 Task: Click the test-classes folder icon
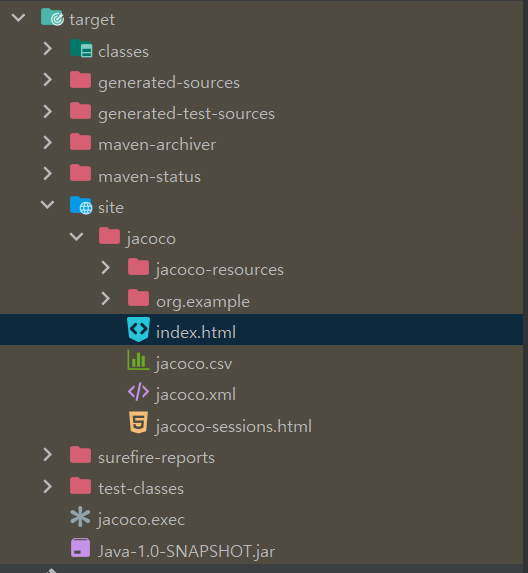coord(80,486)
